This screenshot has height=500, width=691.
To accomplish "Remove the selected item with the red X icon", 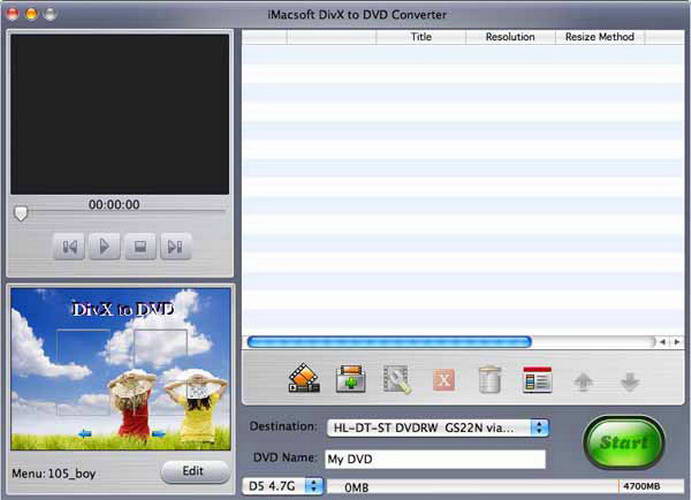I will [x=444, y=380].
